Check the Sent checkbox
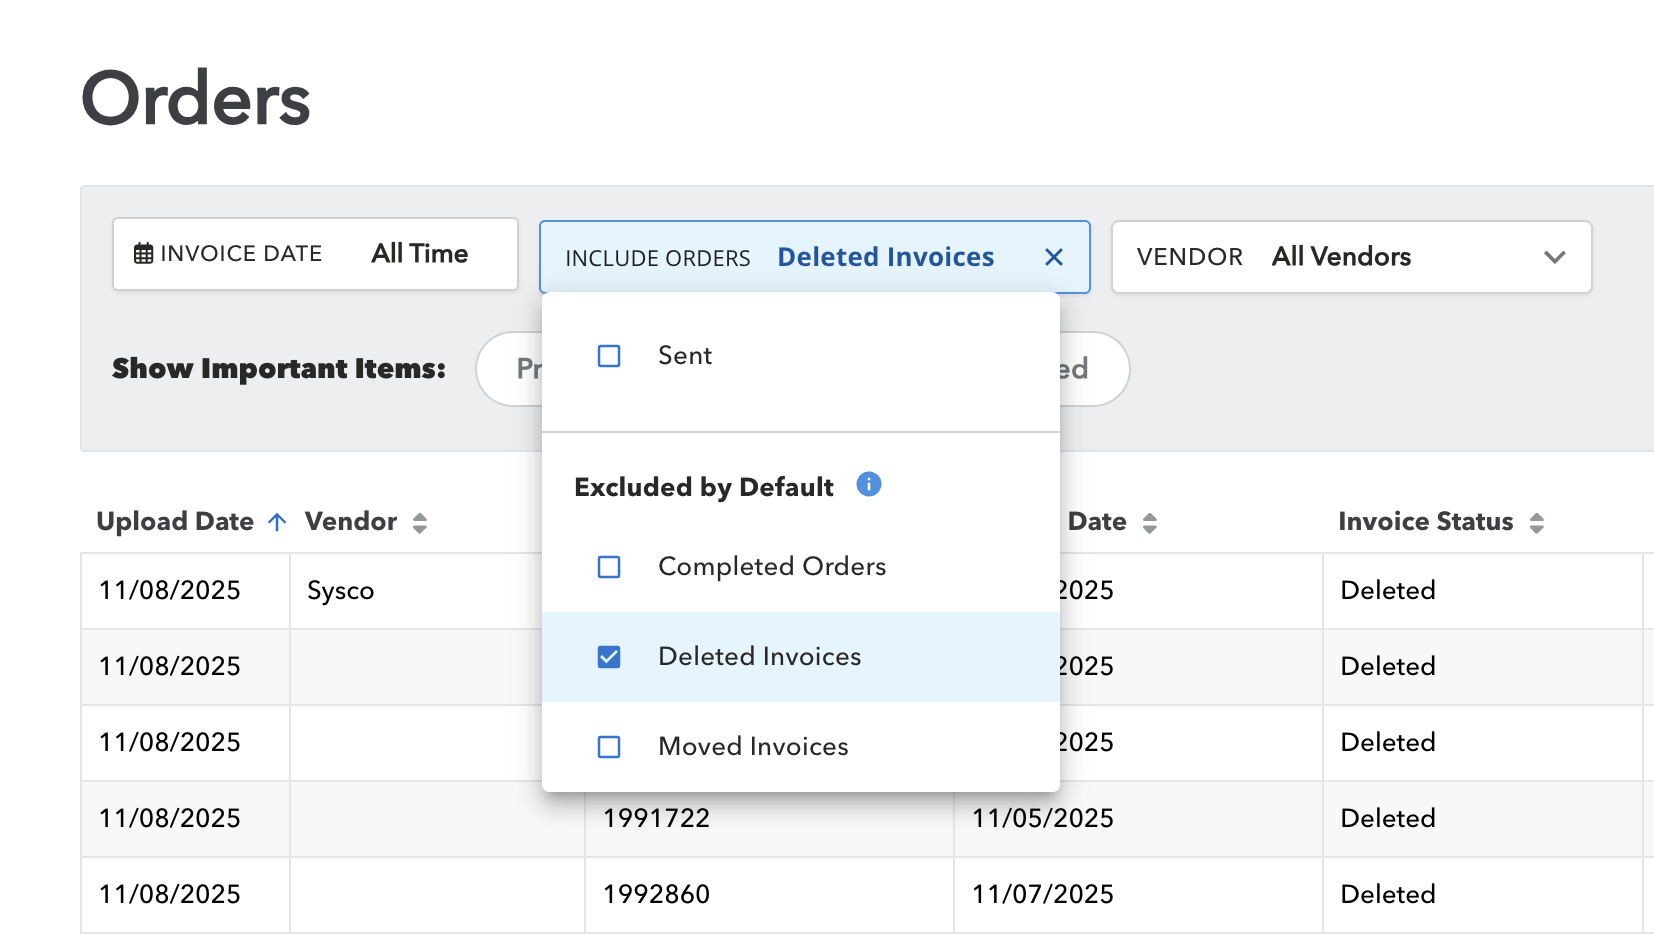 [x=609, y=356]
